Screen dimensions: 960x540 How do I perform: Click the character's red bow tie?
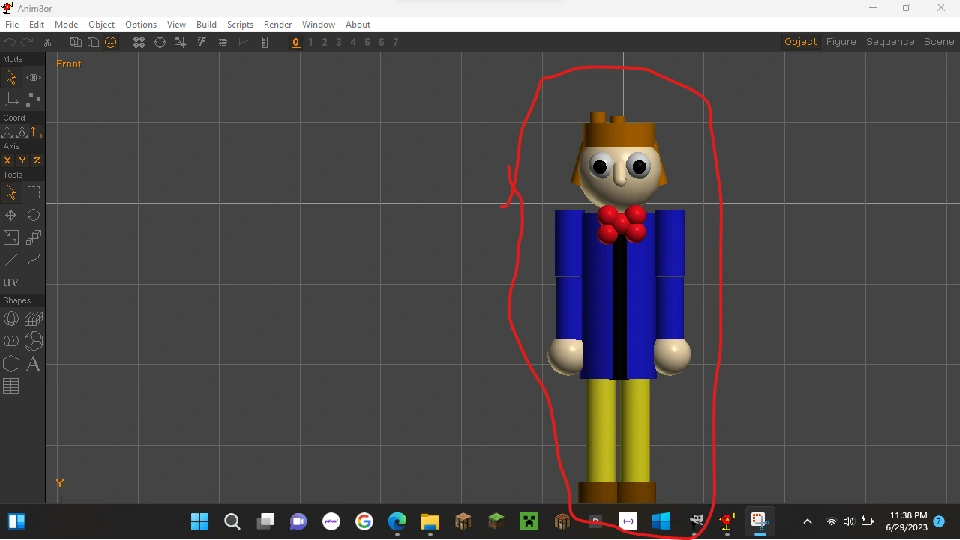621,224
